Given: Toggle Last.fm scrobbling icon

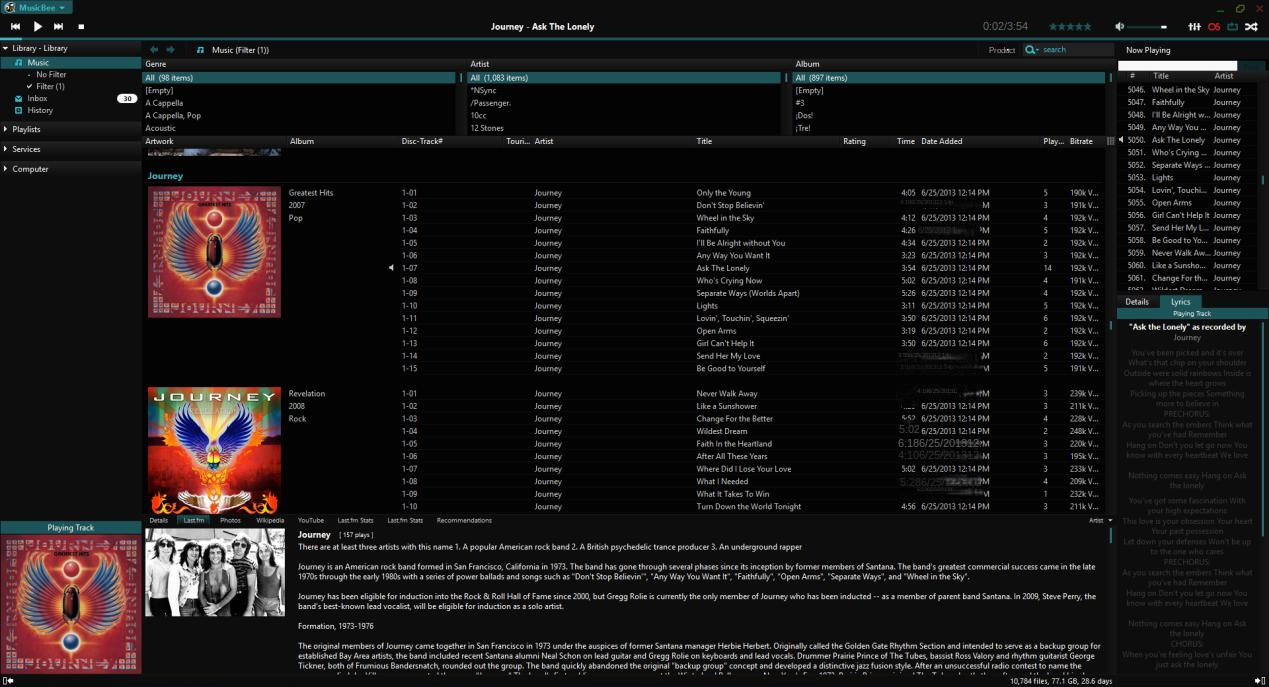Looking at the screenshot, I should 1214,26.
